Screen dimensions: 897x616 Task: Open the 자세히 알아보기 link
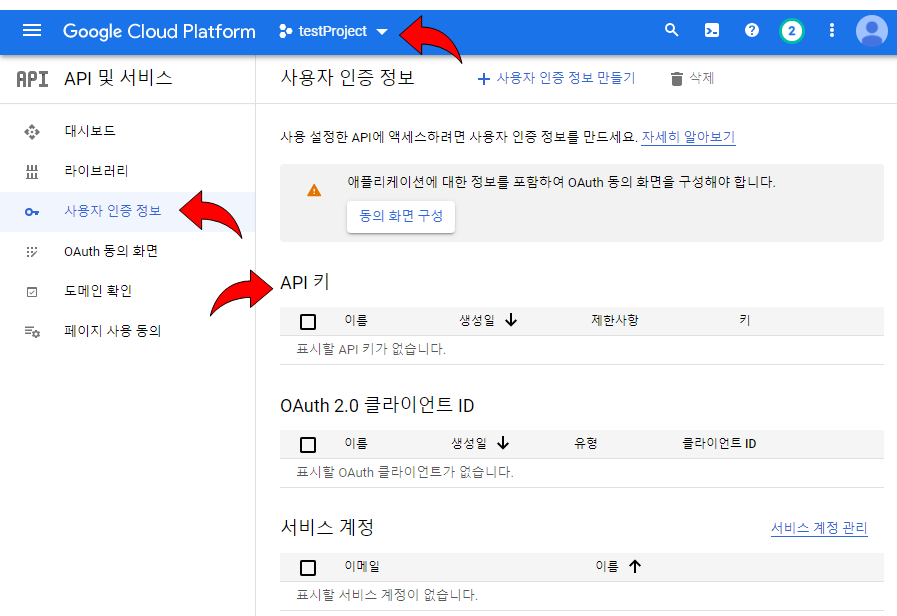(688, 137)
